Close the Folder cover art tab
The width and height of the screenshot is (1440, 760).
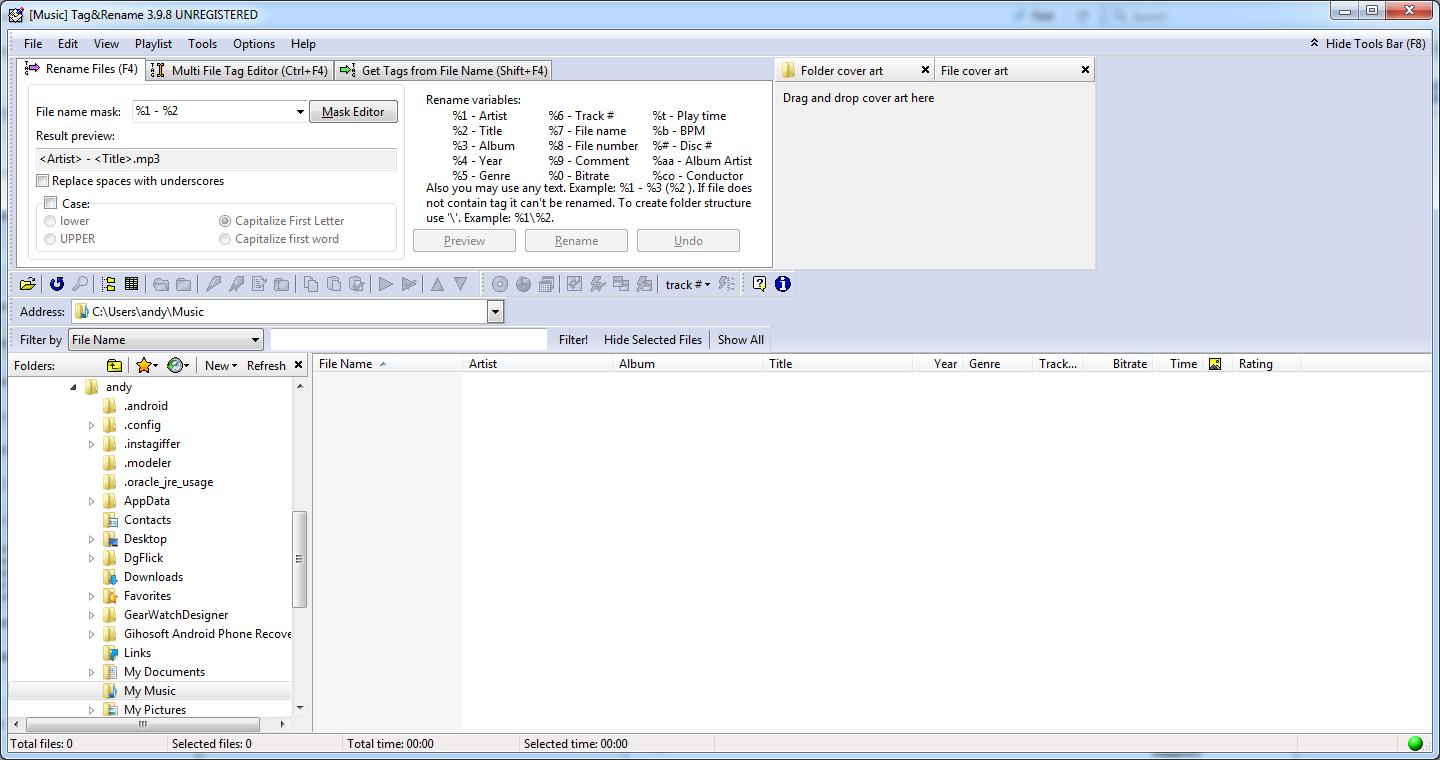[925, 70]
